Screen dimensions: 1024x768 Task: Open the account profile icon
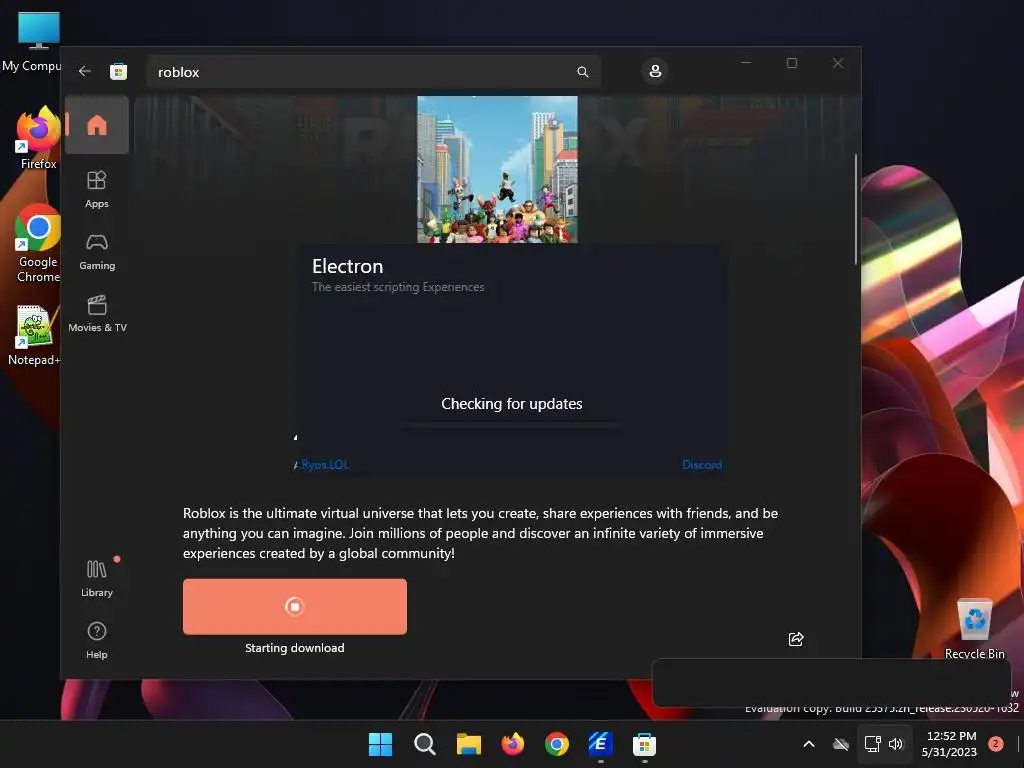coord(655,71)
